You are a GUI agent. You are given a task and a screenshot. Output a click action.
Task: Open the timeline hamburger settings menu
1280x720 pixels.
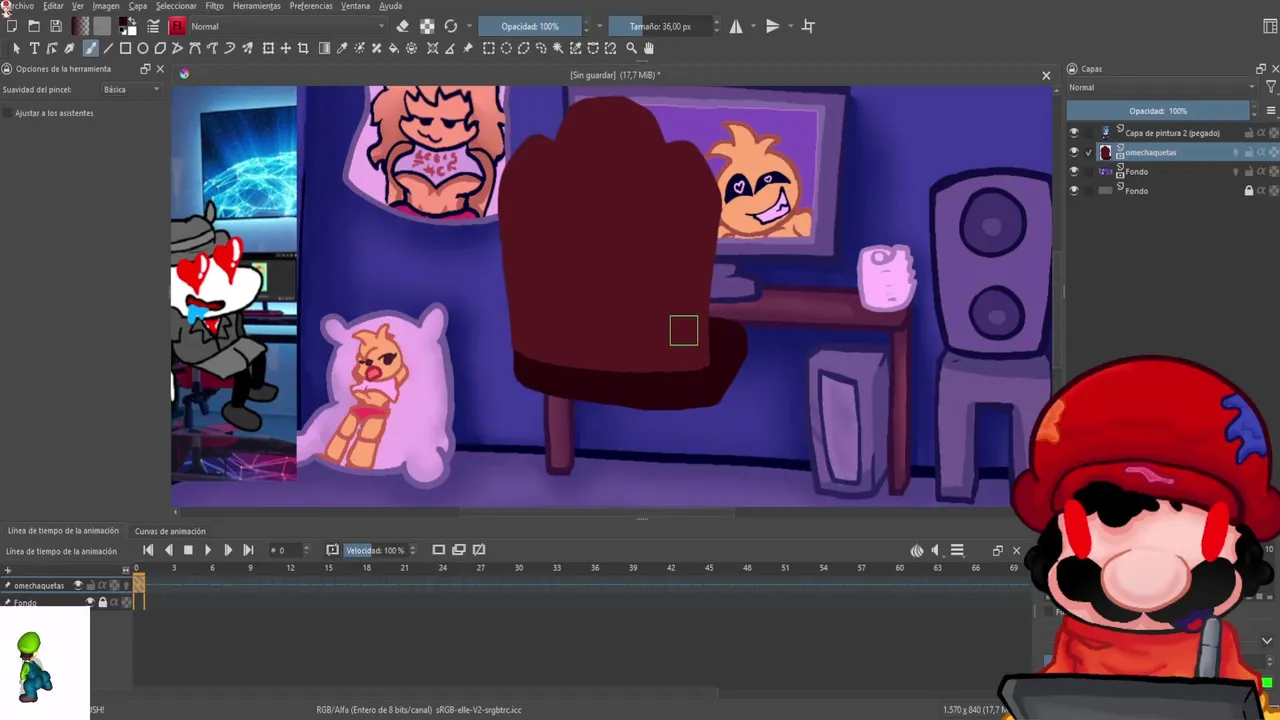(x=957, y=550)
